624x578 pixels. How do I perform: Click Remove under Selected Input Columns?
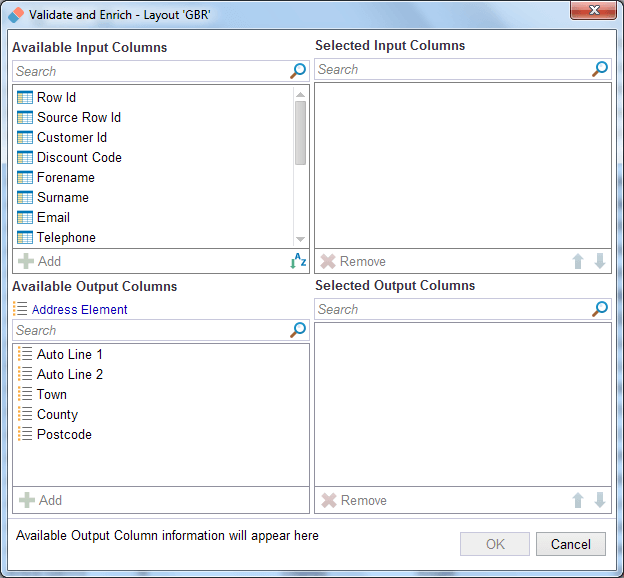[353, 261]
